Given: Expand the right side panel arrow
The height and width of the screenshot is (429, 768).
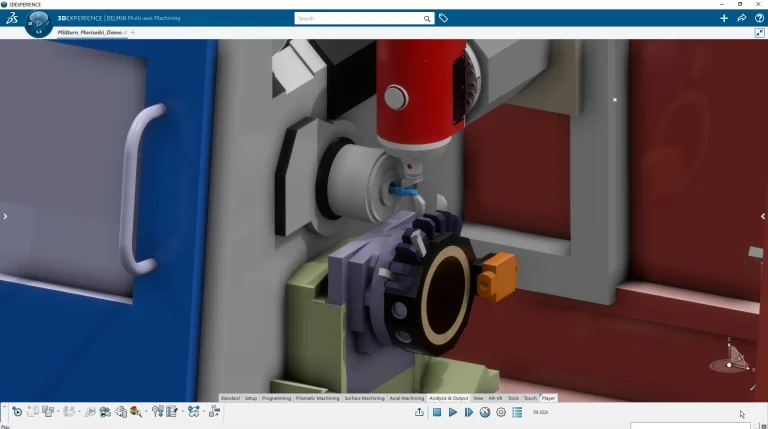Looking at the screenshot, I should tap(763, 216).
